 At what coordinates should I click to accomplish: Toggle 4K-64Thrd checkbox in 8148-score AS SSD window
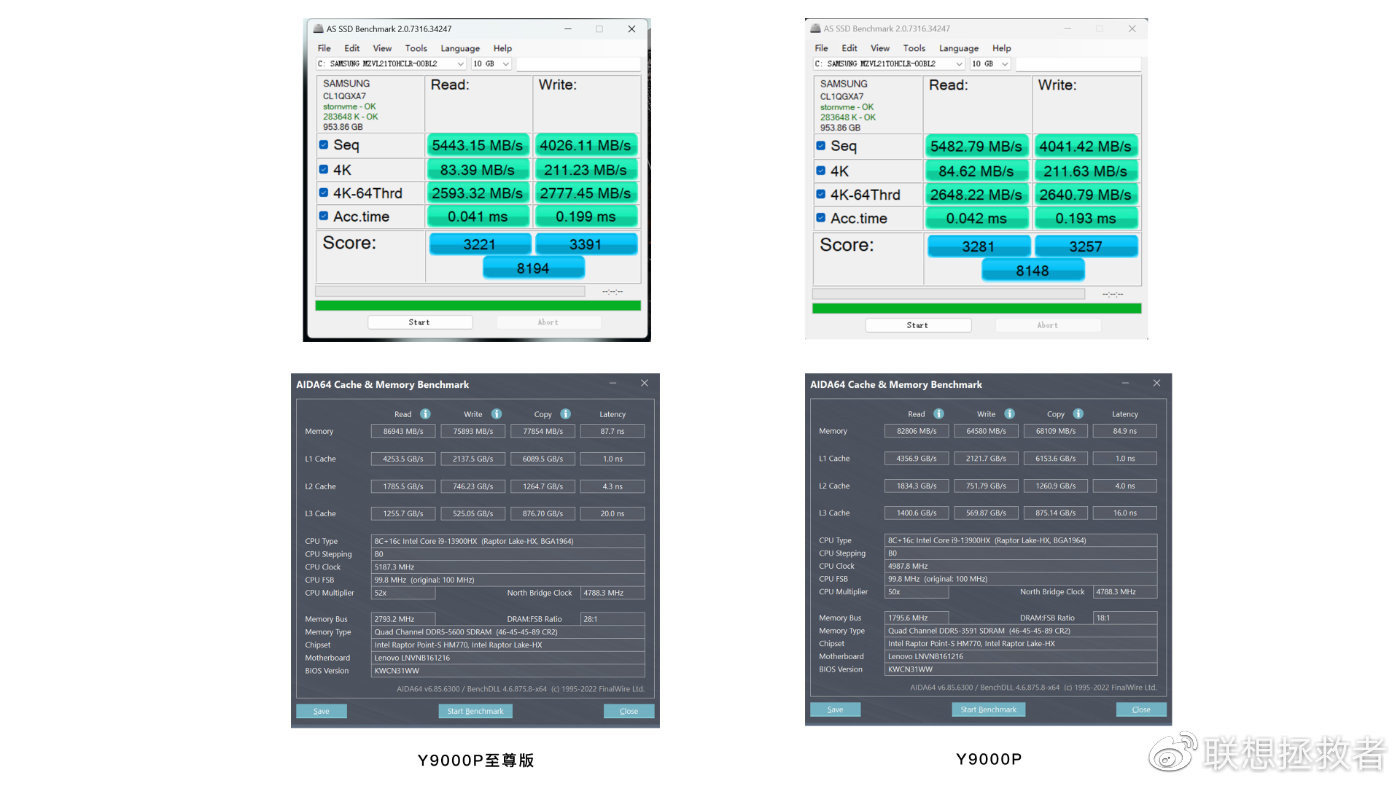tap(821, 194)
